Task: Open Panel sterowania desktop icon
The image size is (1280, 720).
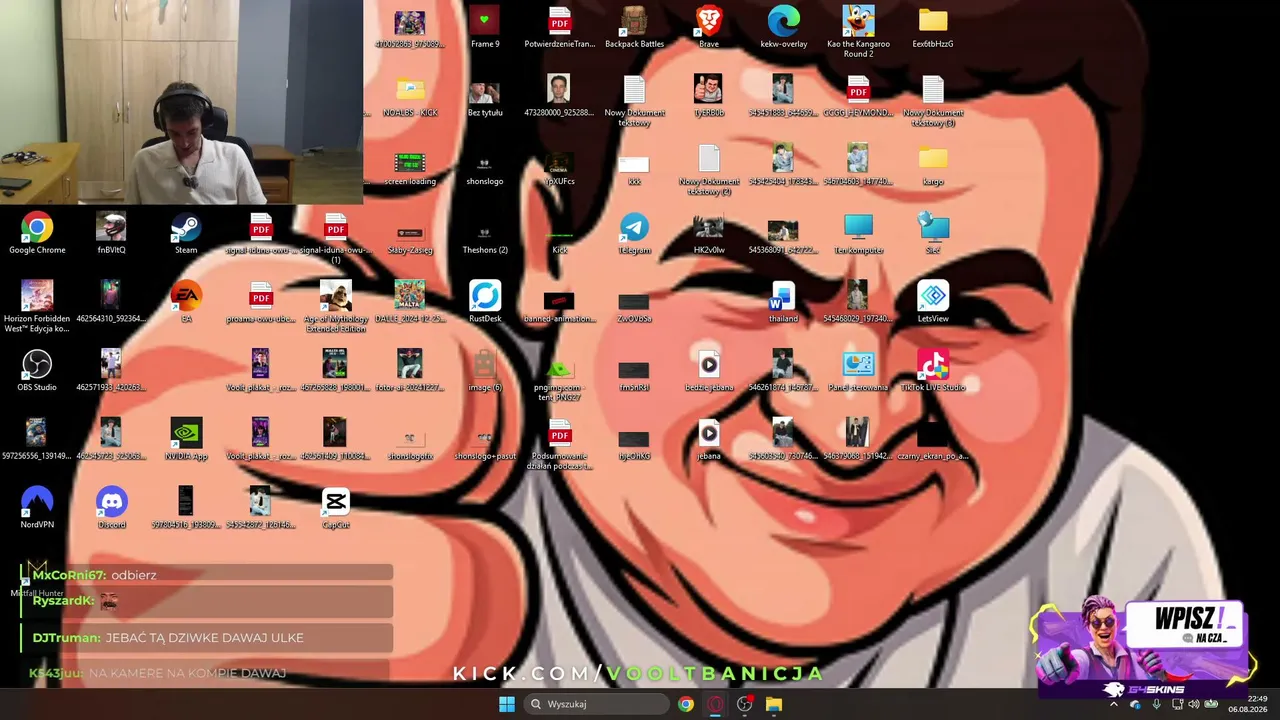Action: [858, 370]
